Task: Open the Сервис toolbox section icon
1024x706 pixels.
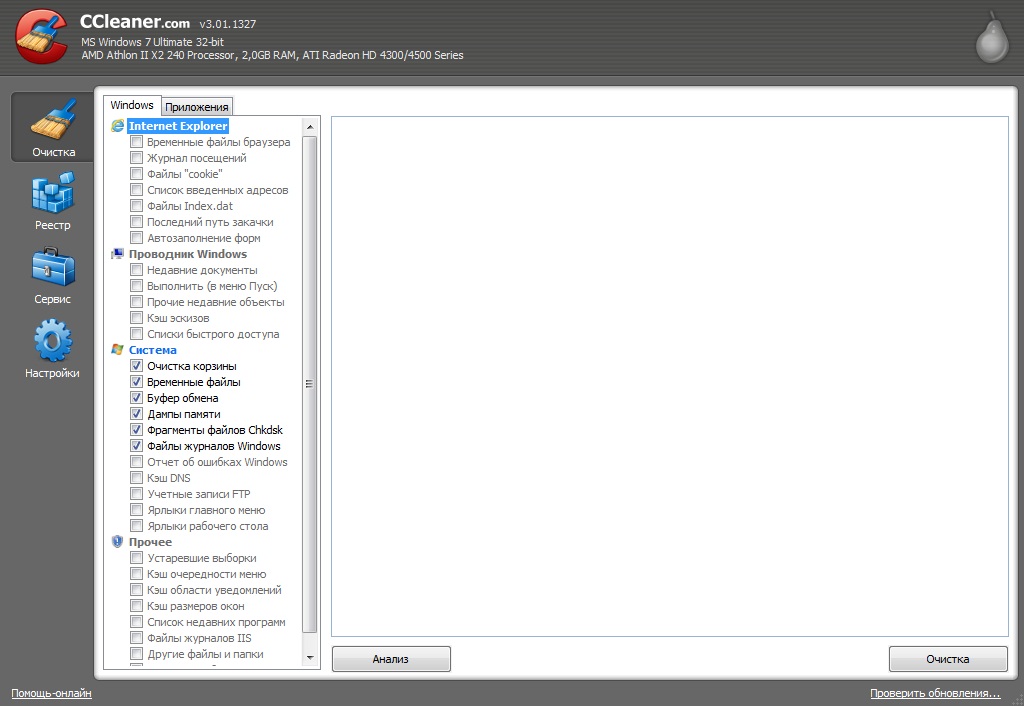Action: (x=52, y=267)
